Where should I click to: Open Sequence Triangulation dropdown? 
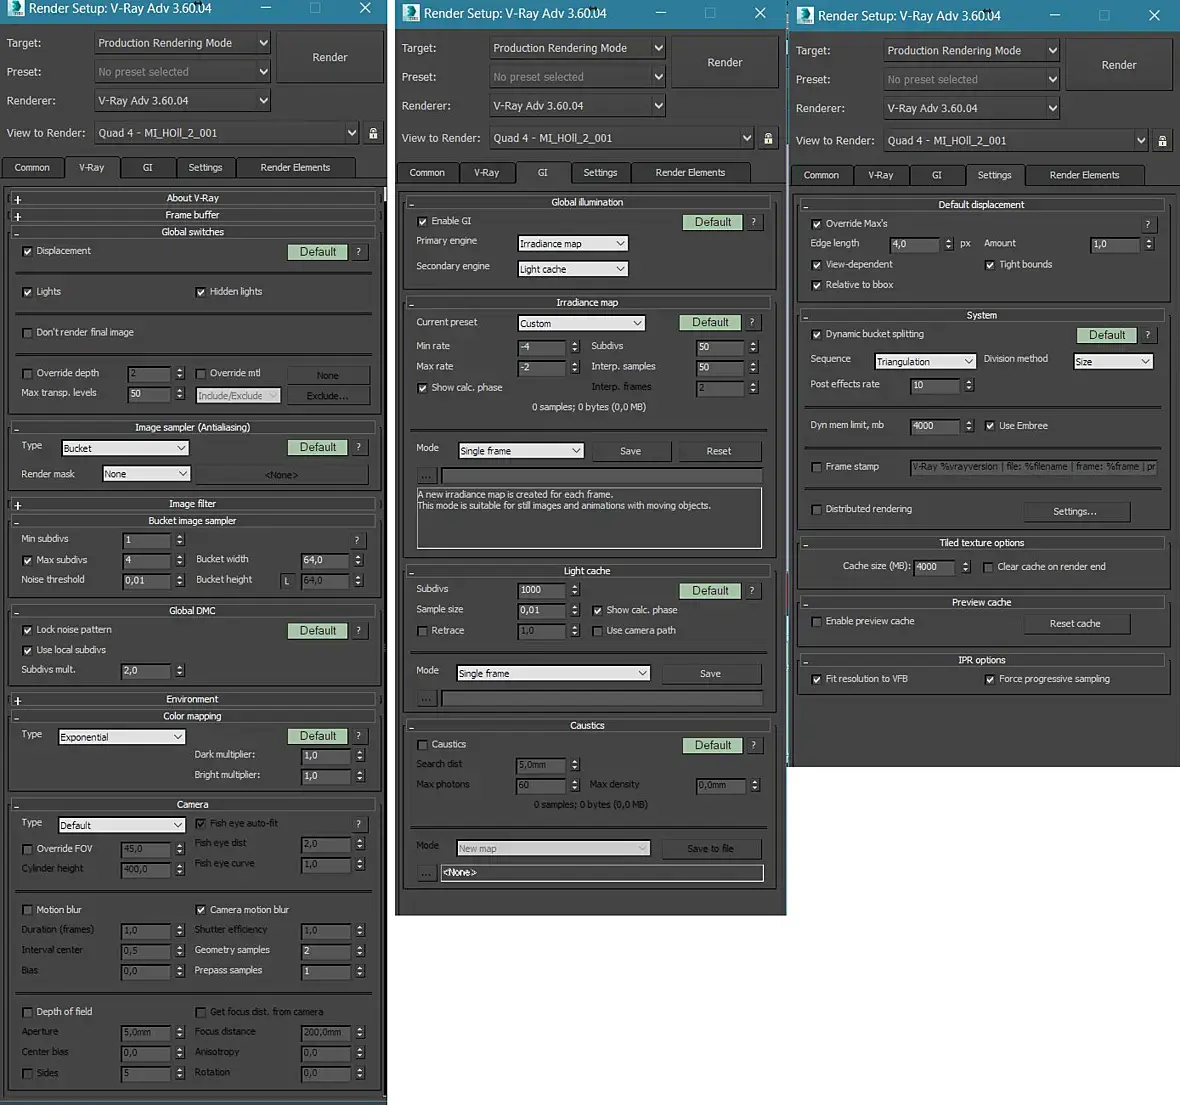pos(925,362)
